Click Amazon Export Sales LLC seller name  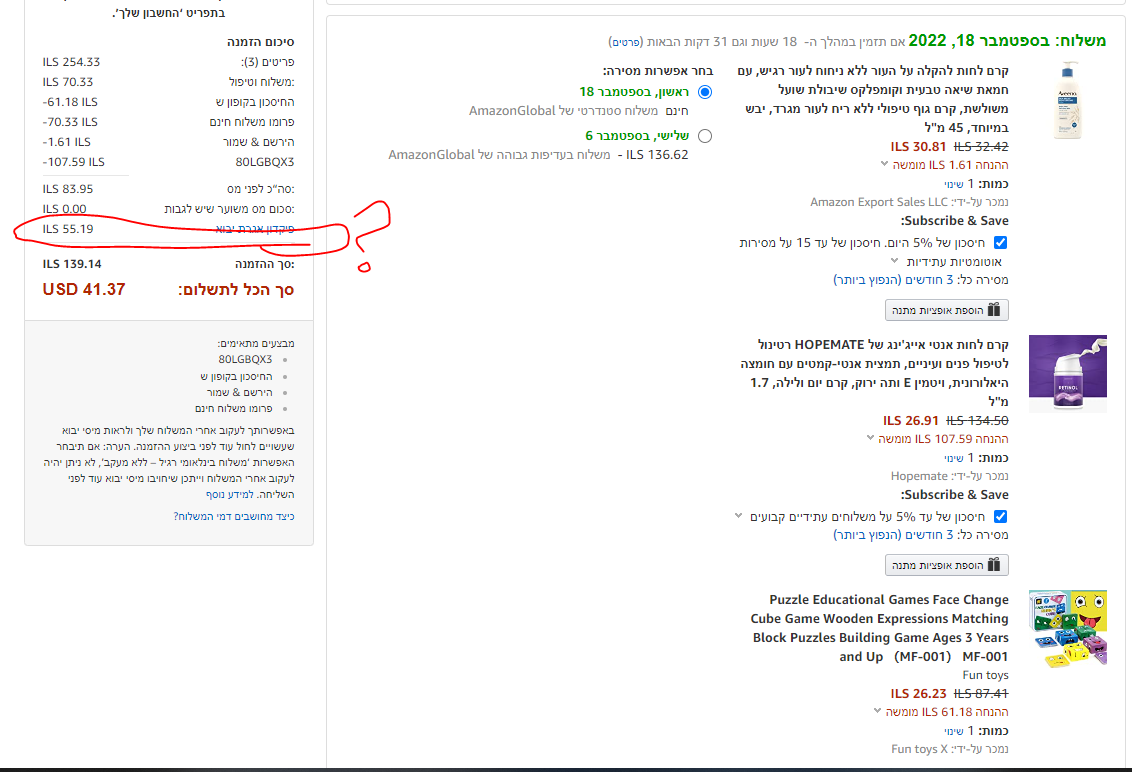[879, 202]
